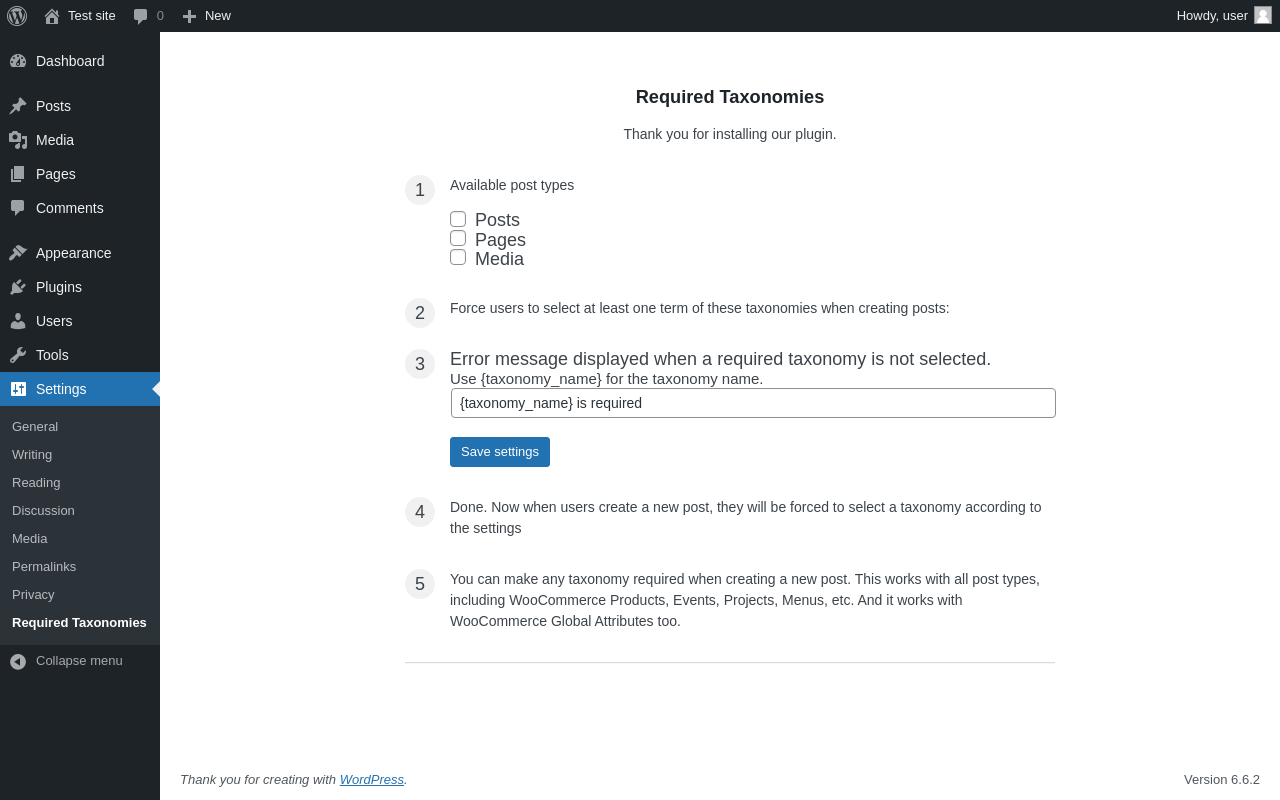This screenshot has height=800, width=1280.
Task: Open Discussion settings submenu
Action: pos(80,510)
